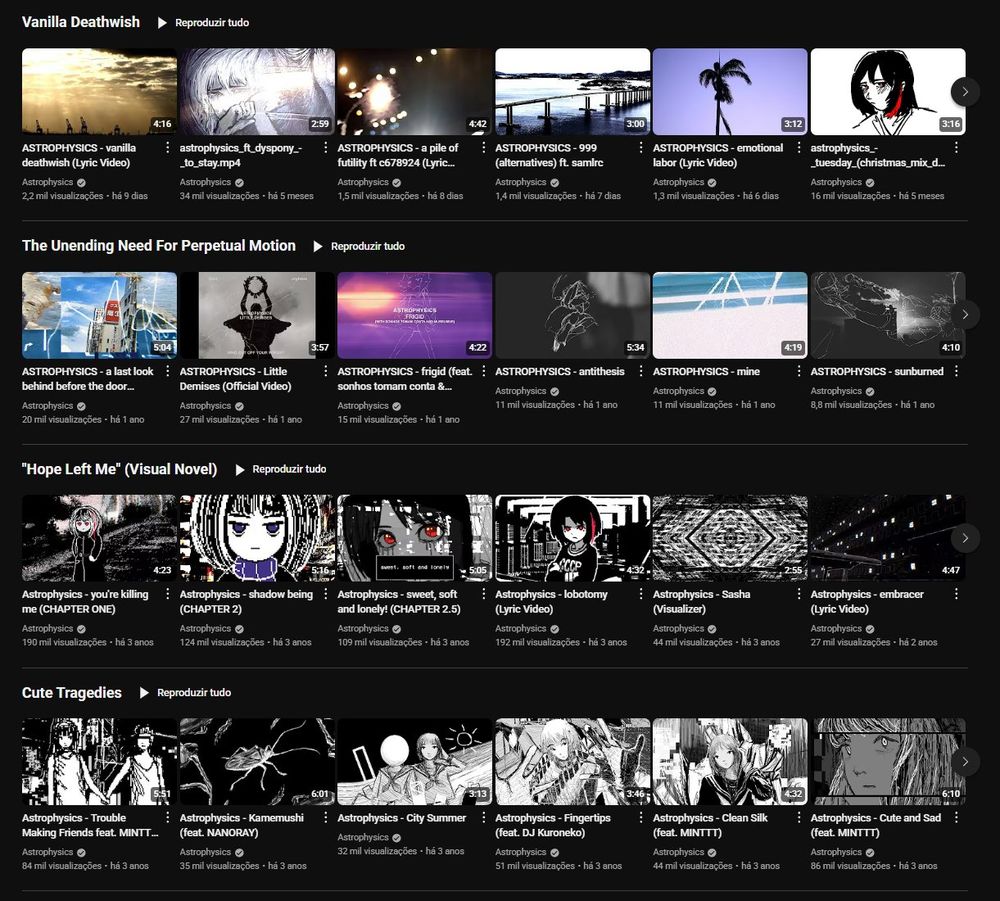The width and height of the screenshot is (1000, 901).
Task: Open Vanilla Deathwish playlist title
Action: (x=80, y=22)
